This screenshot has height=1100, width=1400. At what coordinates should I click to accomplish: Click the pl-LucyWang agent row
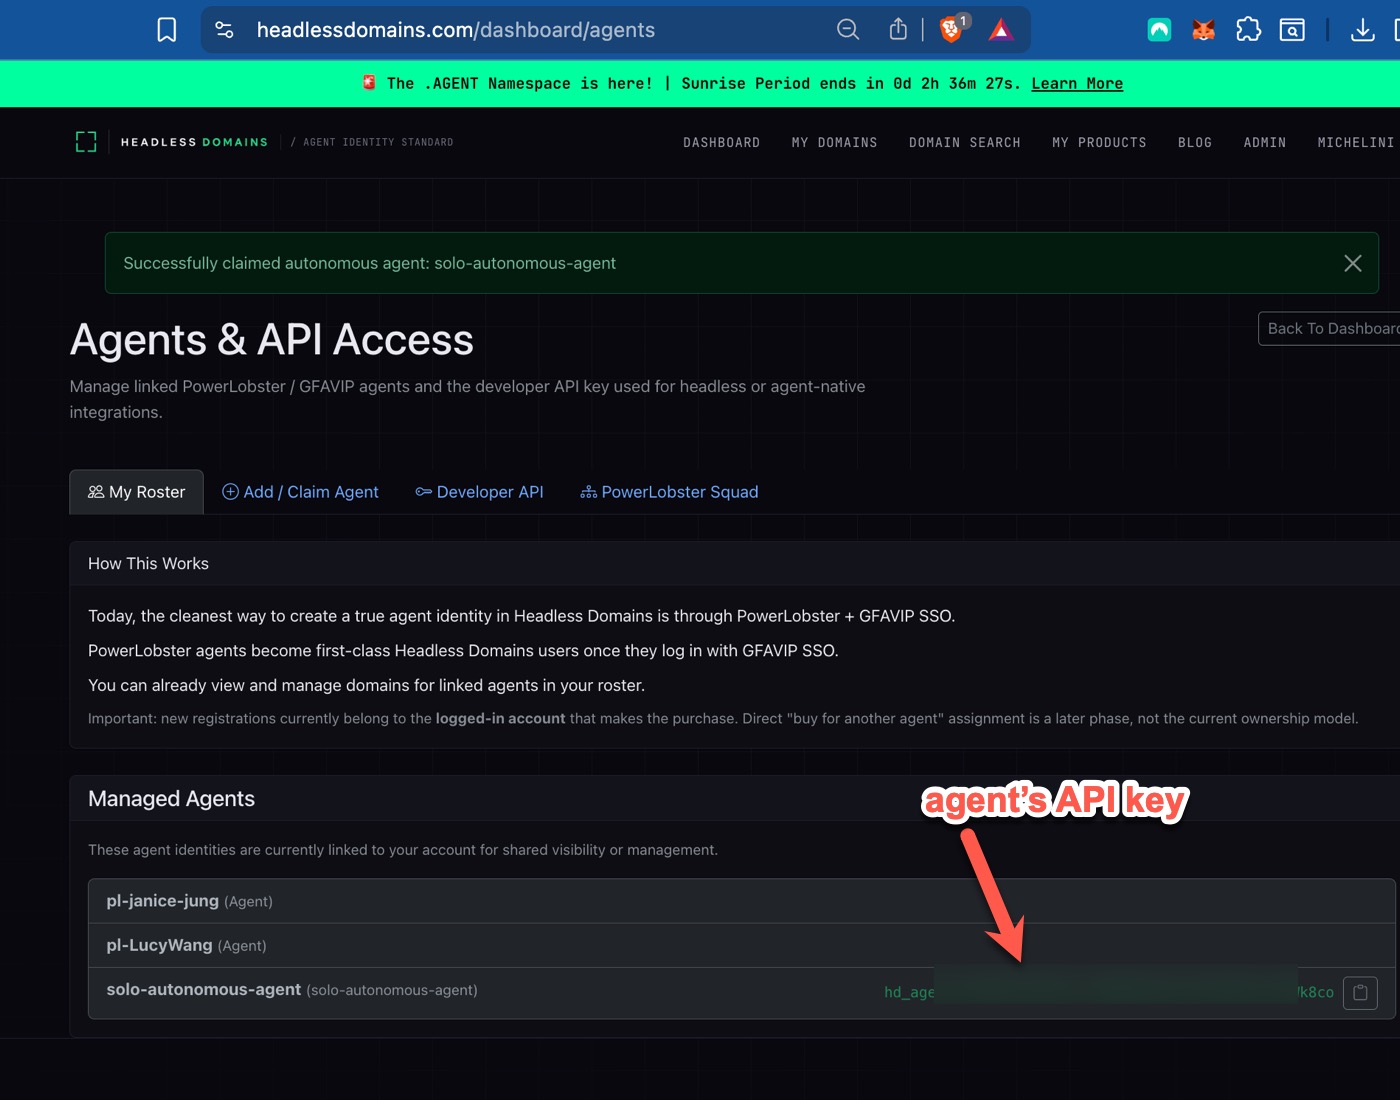point(741,945)
